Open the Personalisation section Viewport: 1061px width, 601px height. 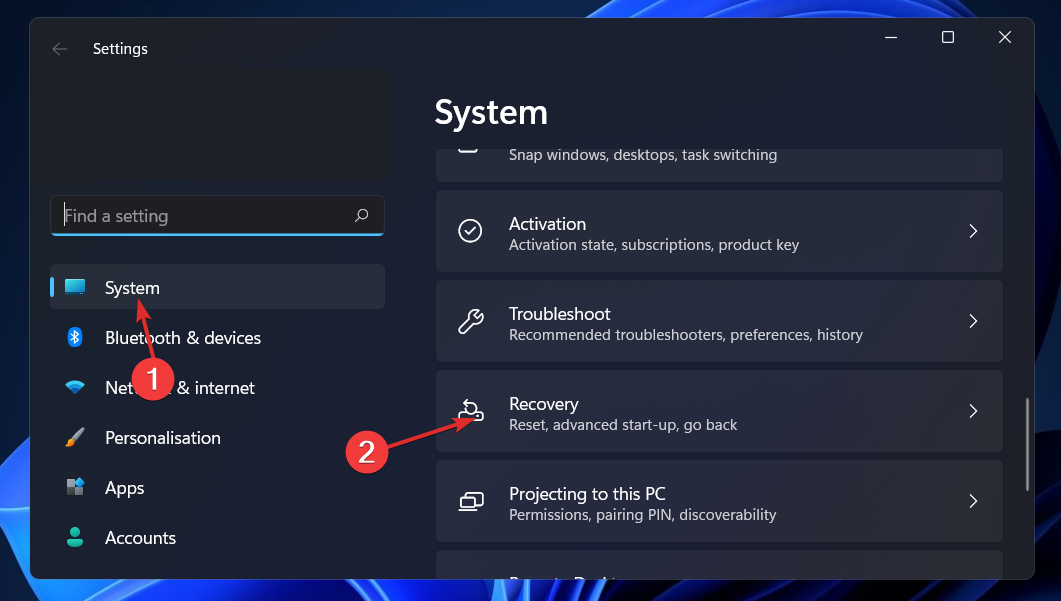point(163,438)
